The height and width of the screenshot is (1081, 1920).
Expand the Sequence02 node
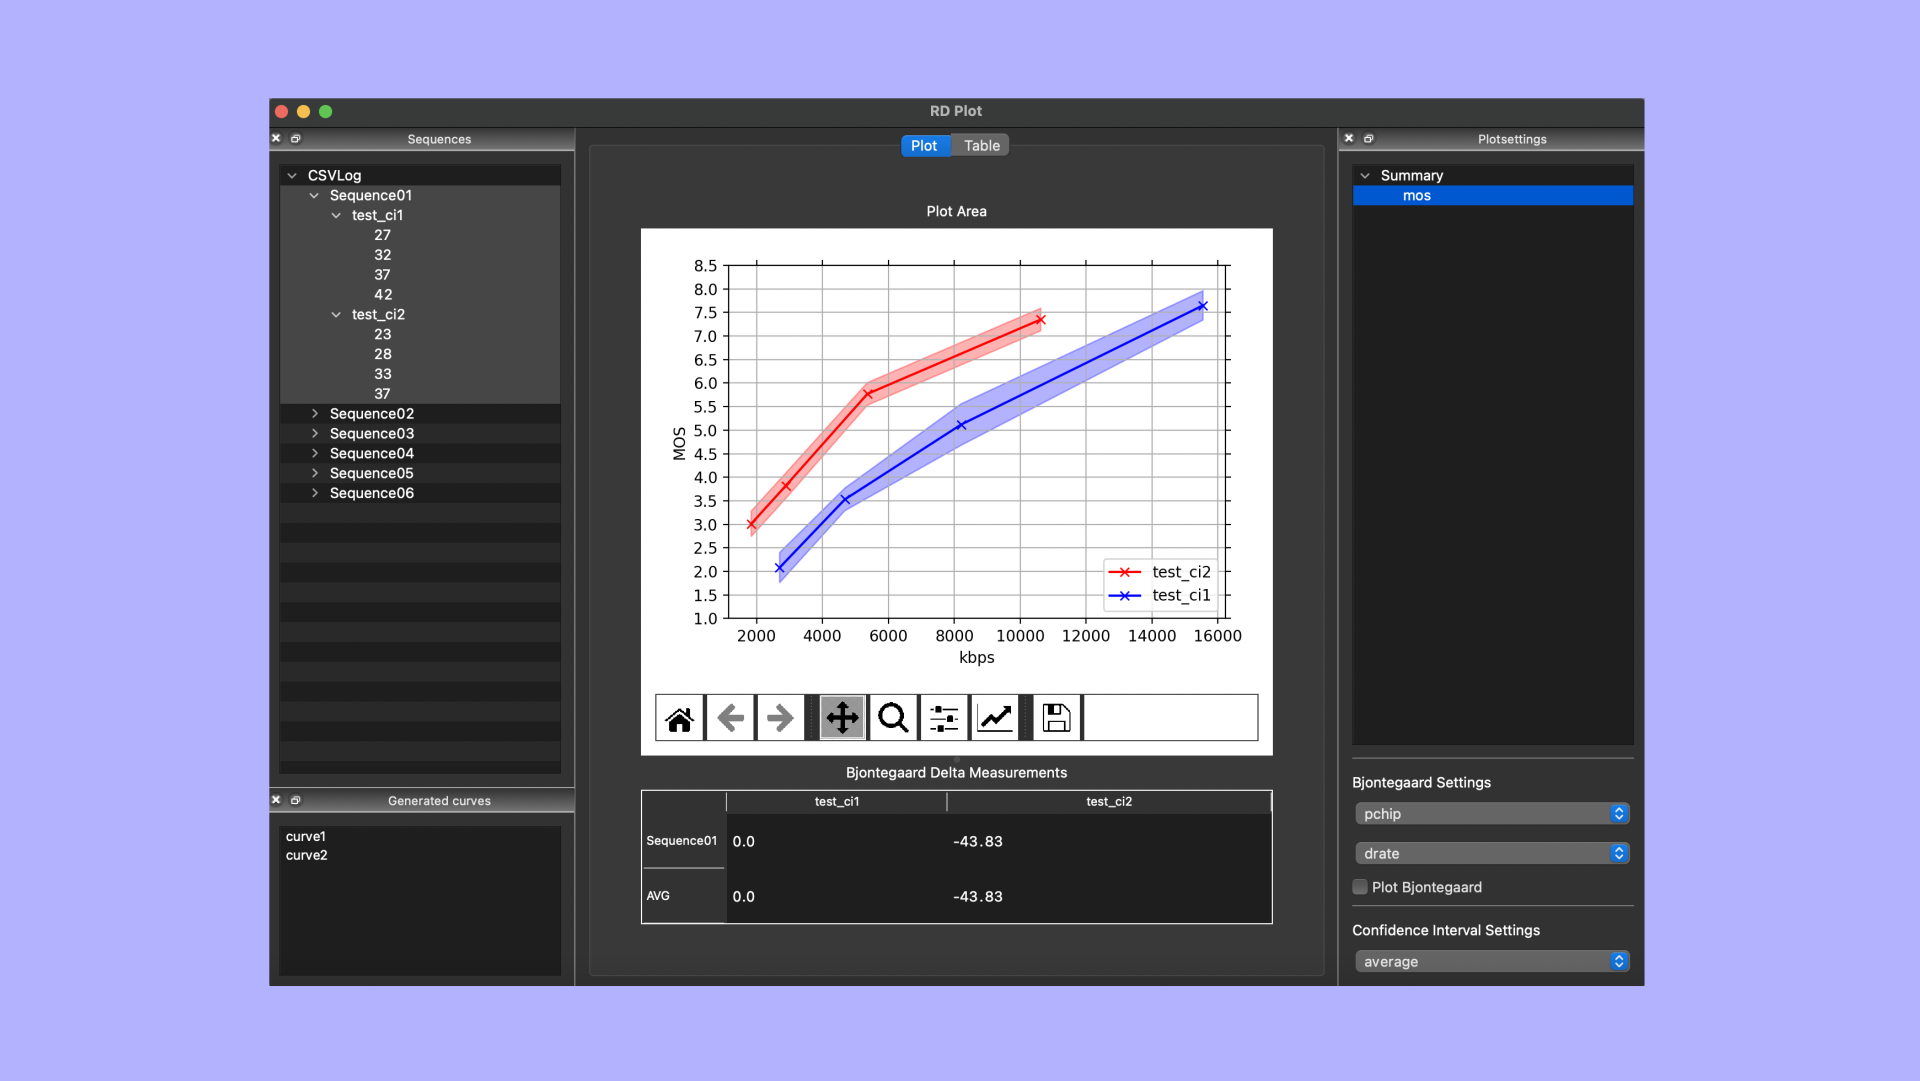coord(315,414)
